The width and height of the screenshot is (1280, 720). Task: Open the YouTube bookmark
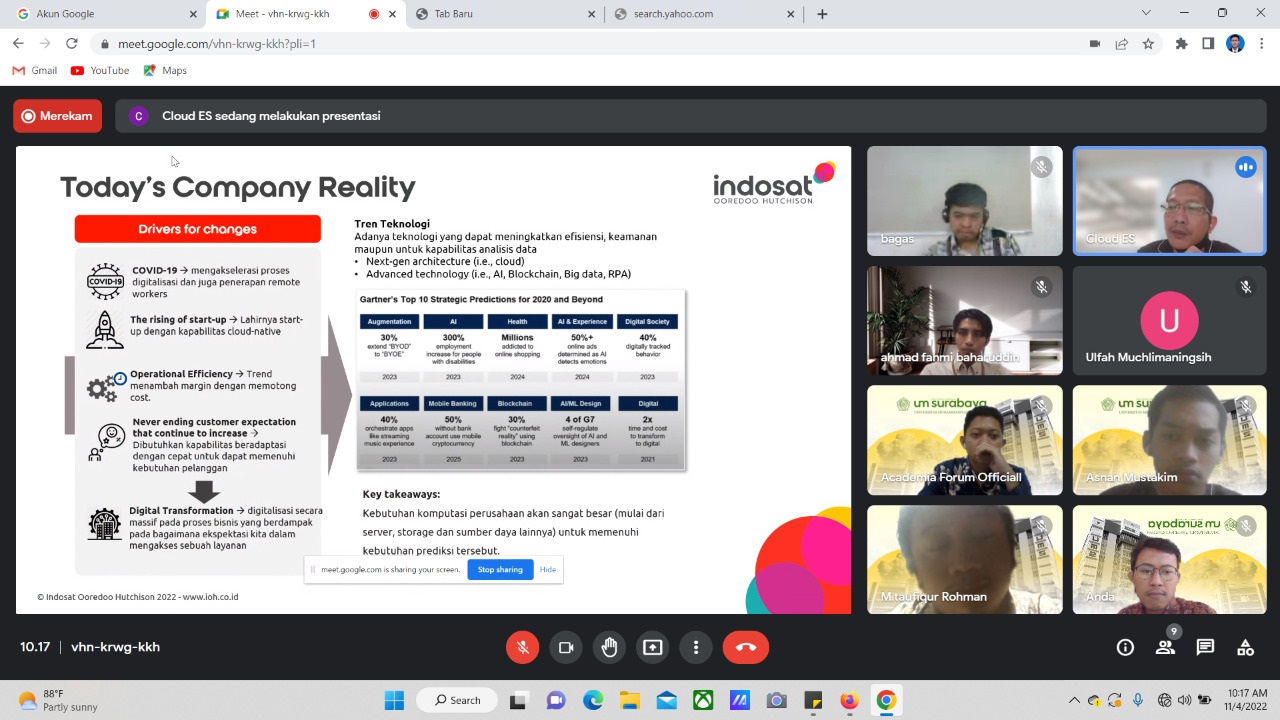100,70
